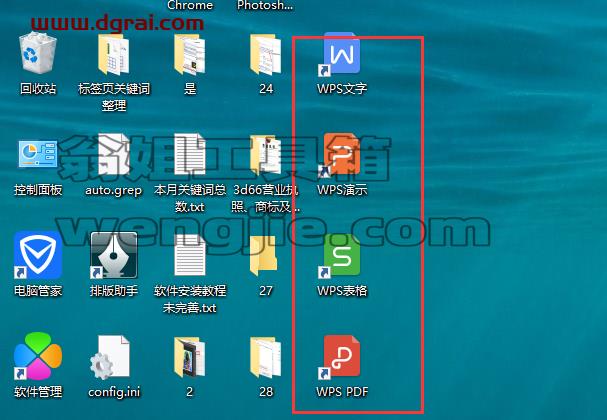Click the Photosh... shortcut label at top
The image size is (607, 420).
(265, 5)
